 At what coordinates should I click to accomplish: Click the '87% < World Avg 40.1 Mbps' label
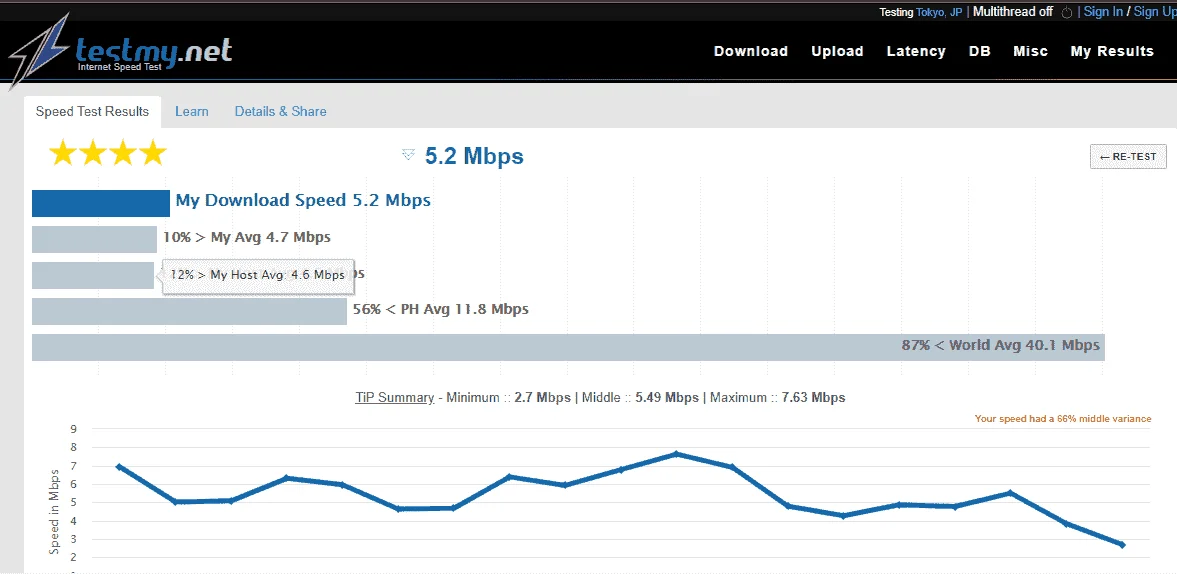(x=1001, y=345)
